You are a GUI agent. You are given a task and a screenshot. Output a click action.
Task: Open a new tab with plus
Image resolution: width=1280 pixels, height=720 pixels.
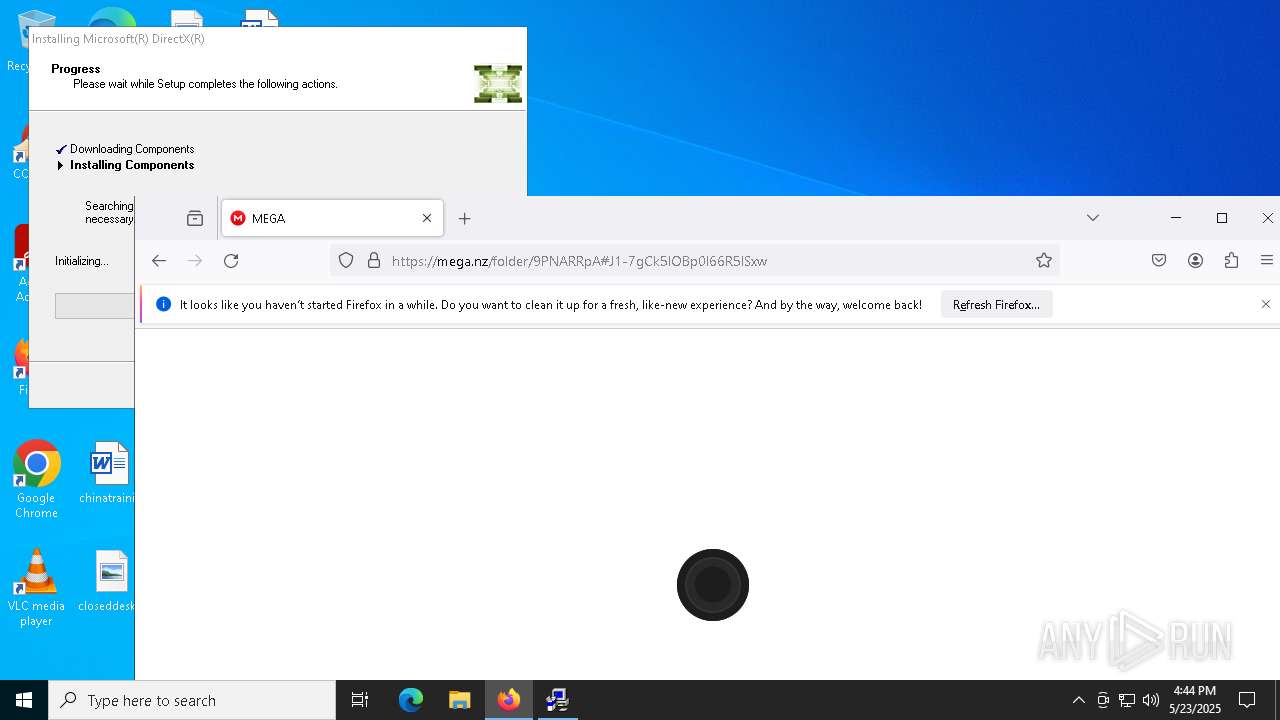[x=464, y=218]
